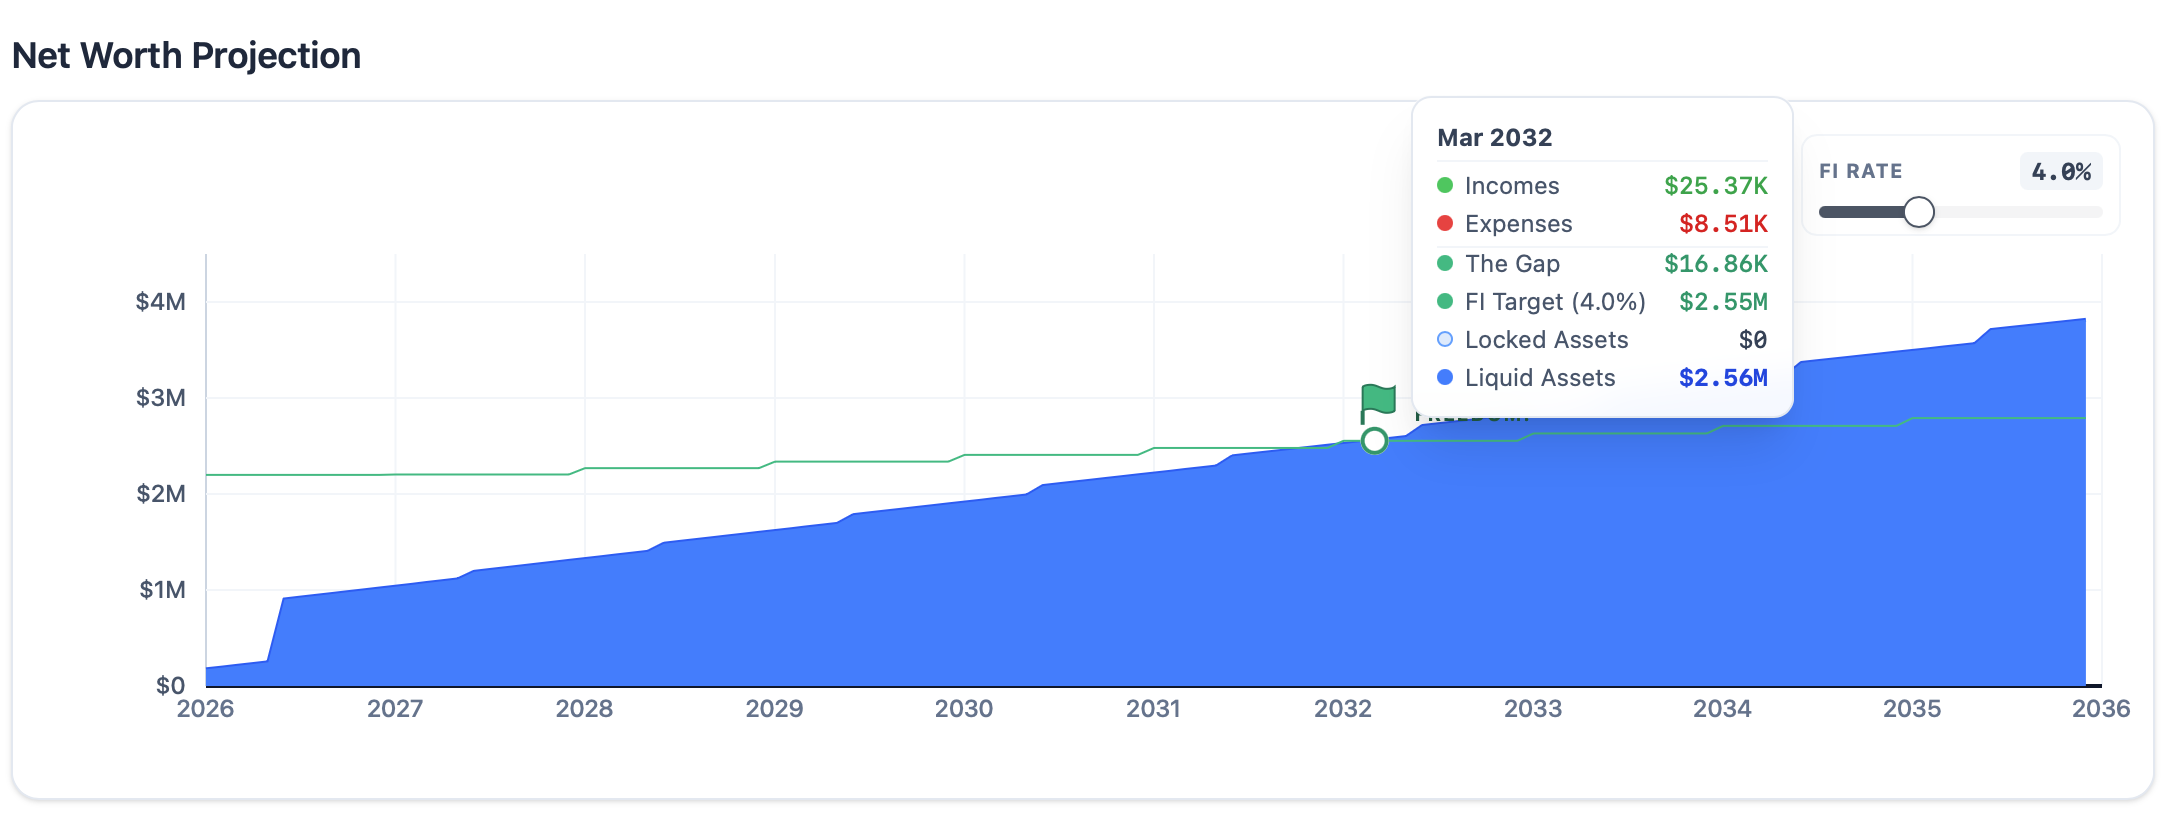The width and height of the screenshot is (2172, 824).
Task: Click the 4.0% FI rate value box
Action: click(2061, 172)
